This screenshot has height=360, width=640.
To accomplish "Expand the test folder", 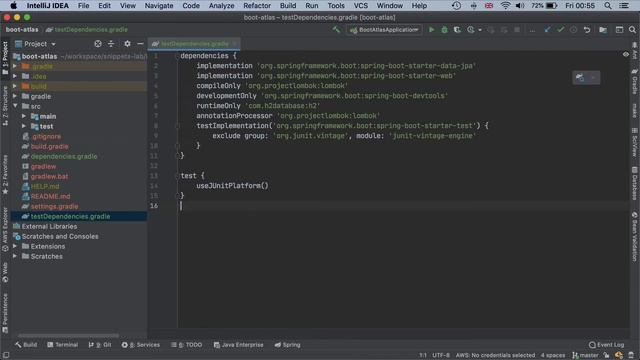I will [x=24, y=126].
